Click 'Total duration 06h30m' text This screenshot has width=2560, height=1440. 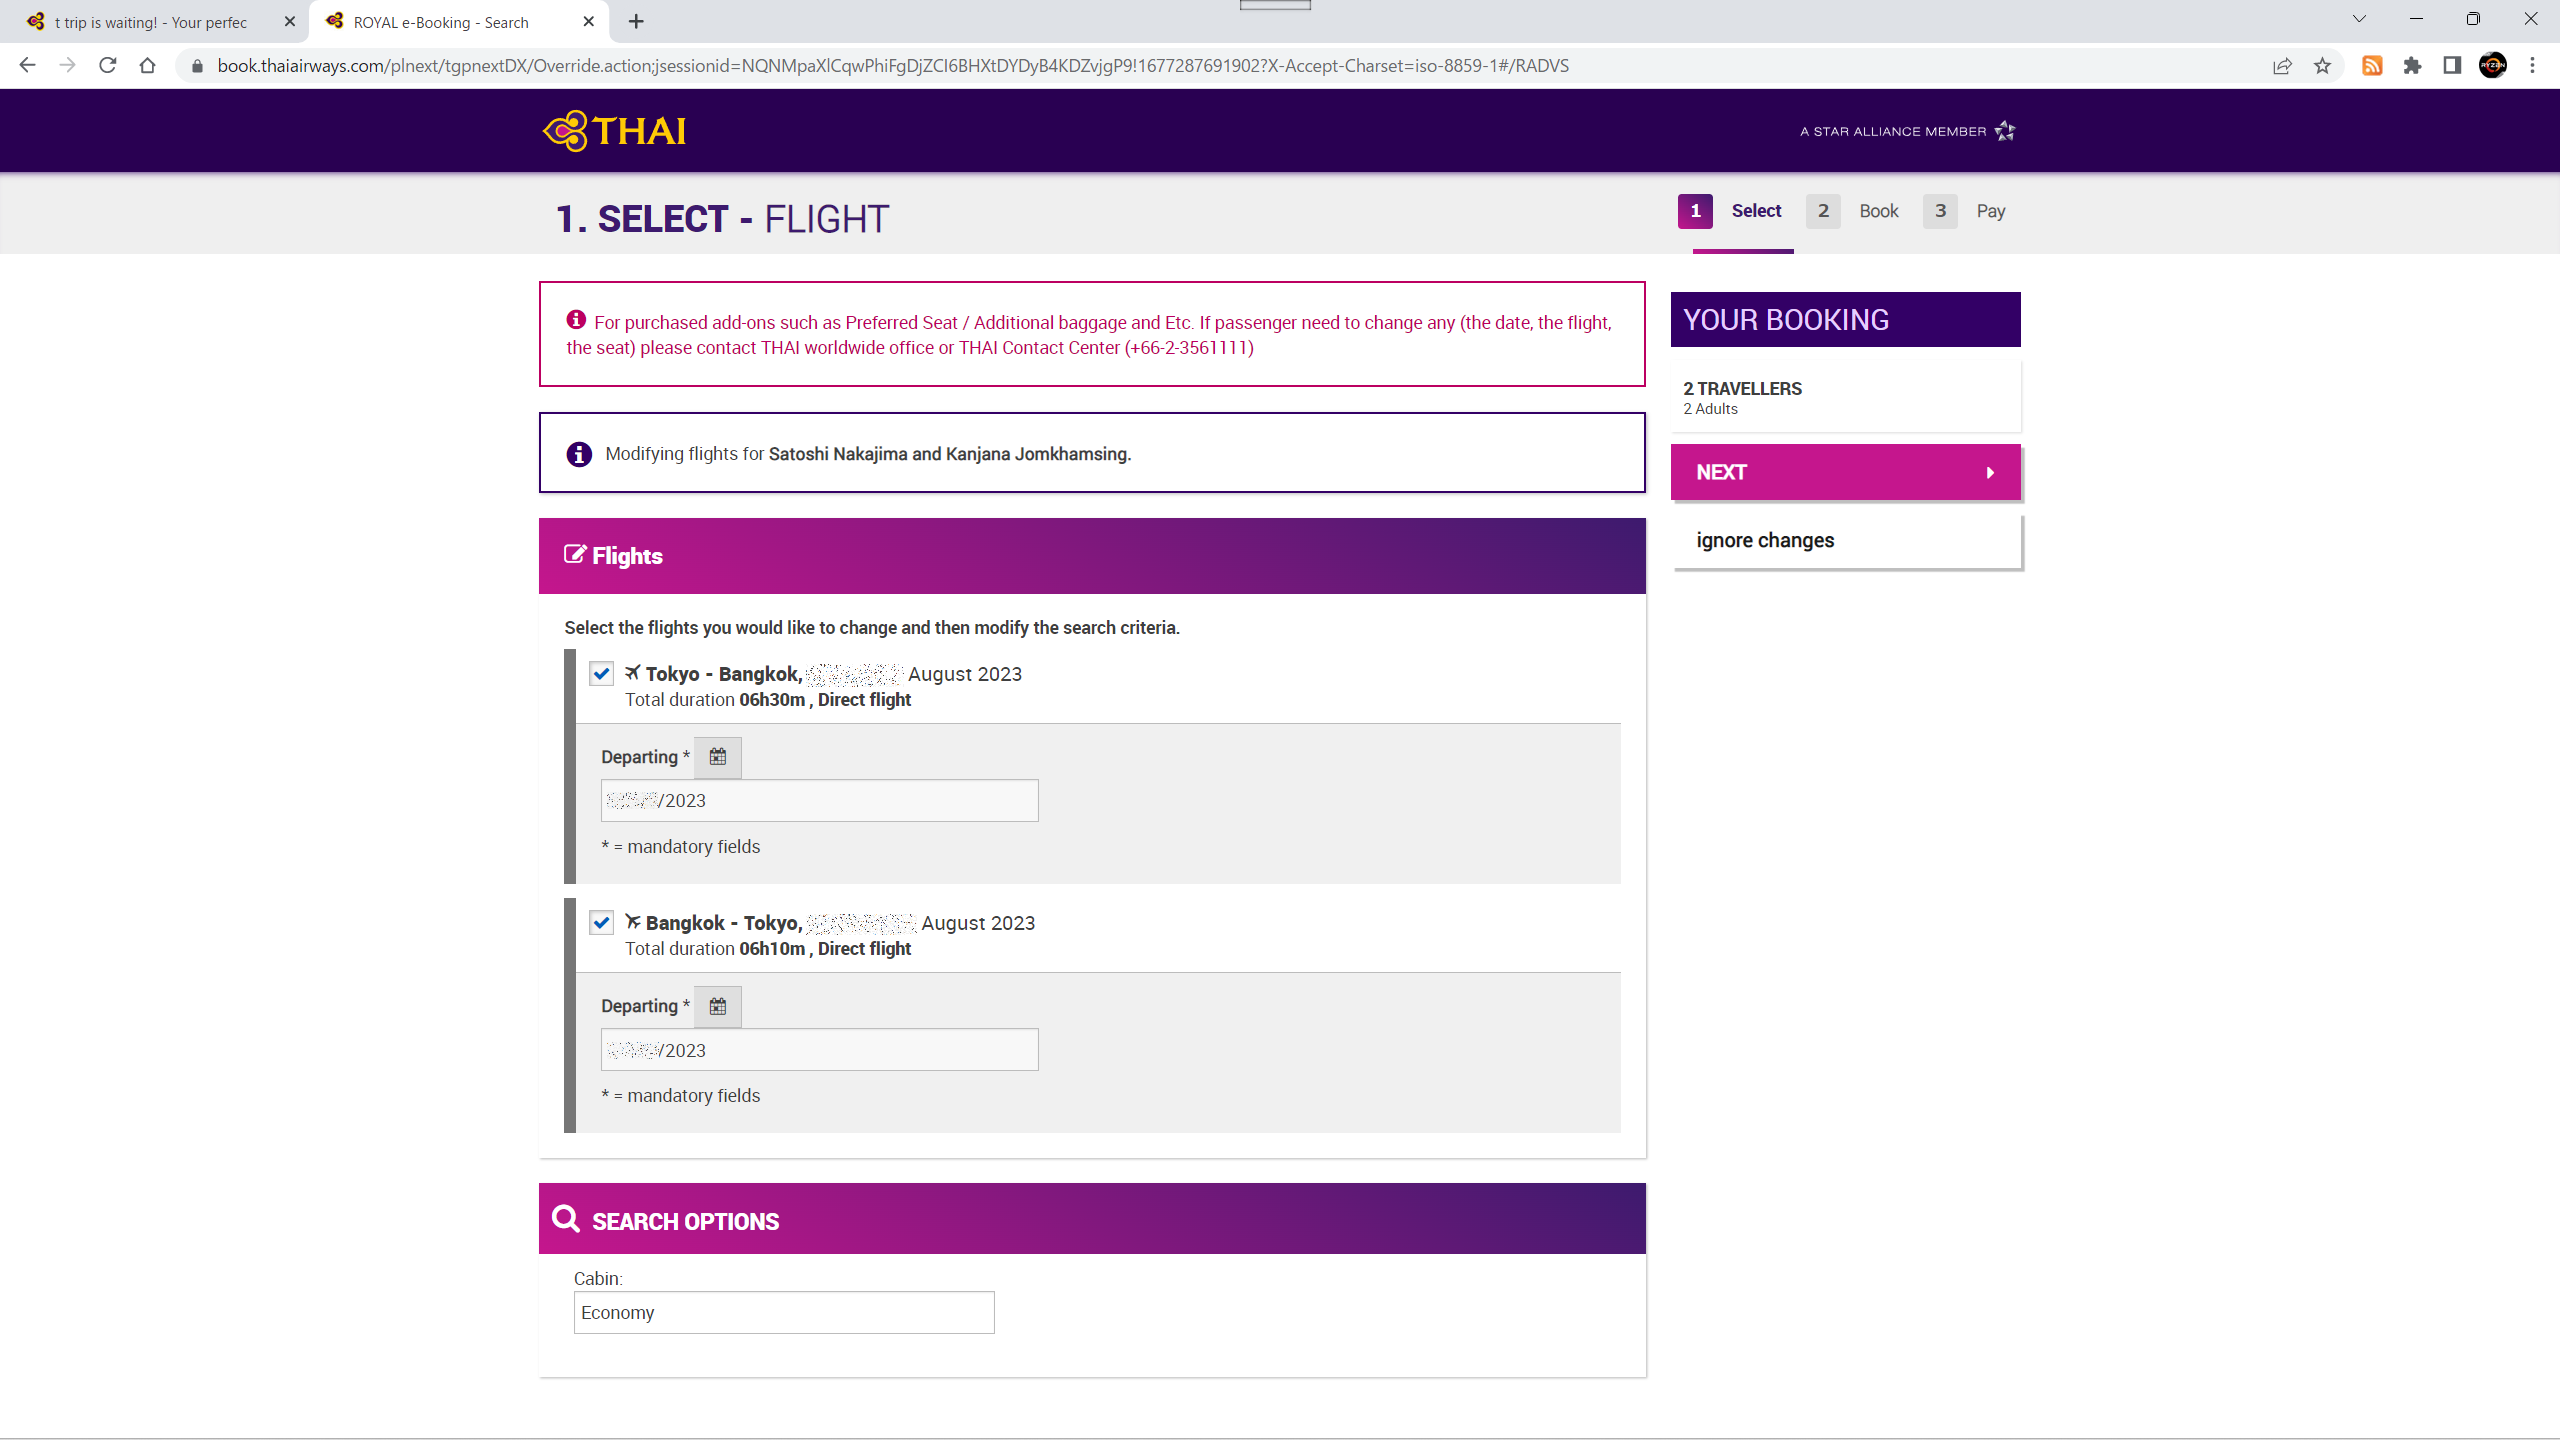715,700
